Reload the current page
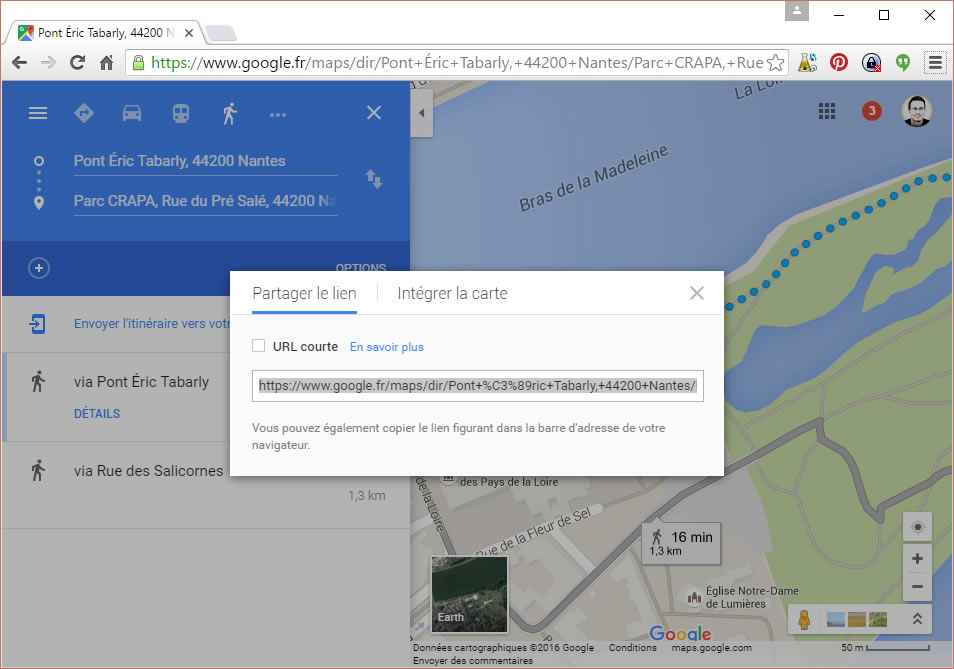The width and height of the screenshot is (954, 669). 77,63
